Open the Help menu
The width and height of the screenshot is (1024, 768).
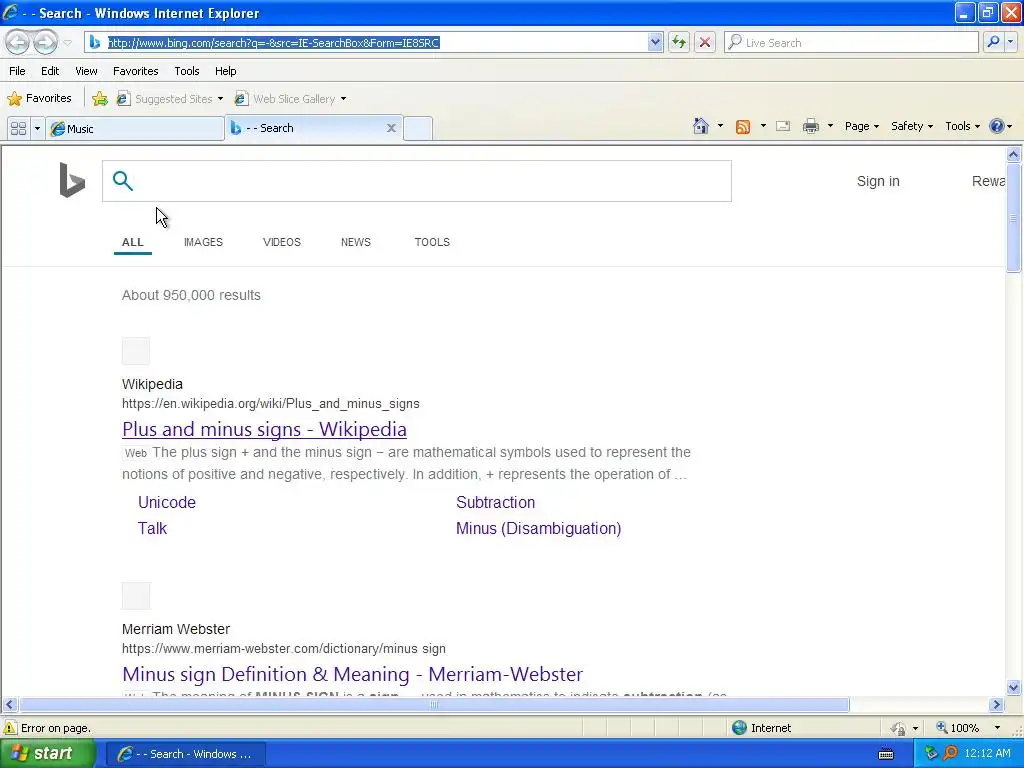point(225,71)
